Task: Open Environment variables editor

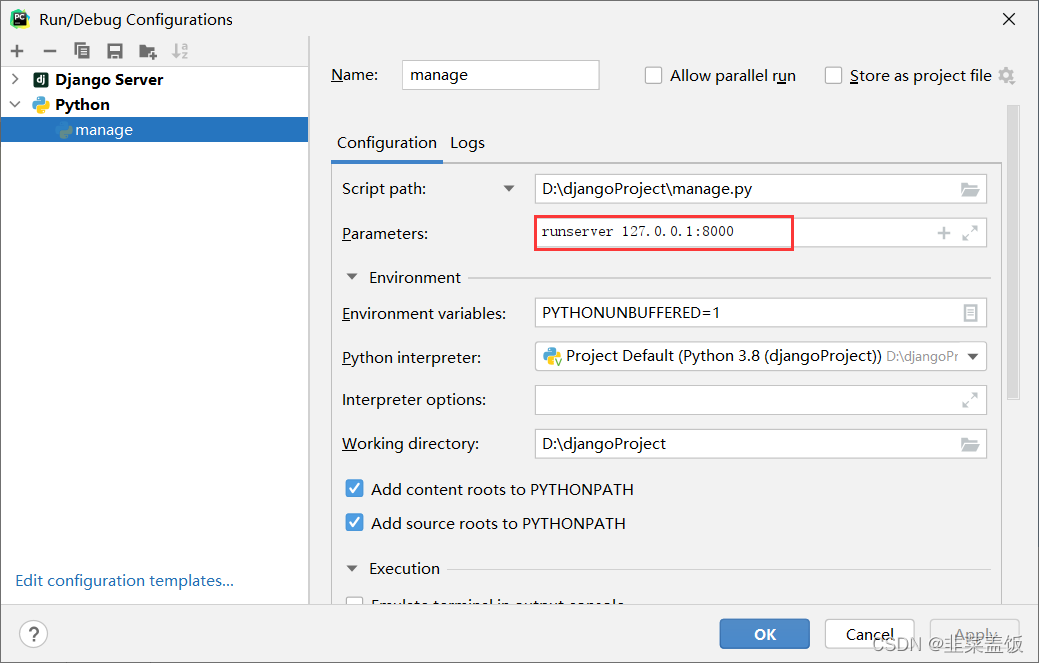Action: [x=969, y=312]
